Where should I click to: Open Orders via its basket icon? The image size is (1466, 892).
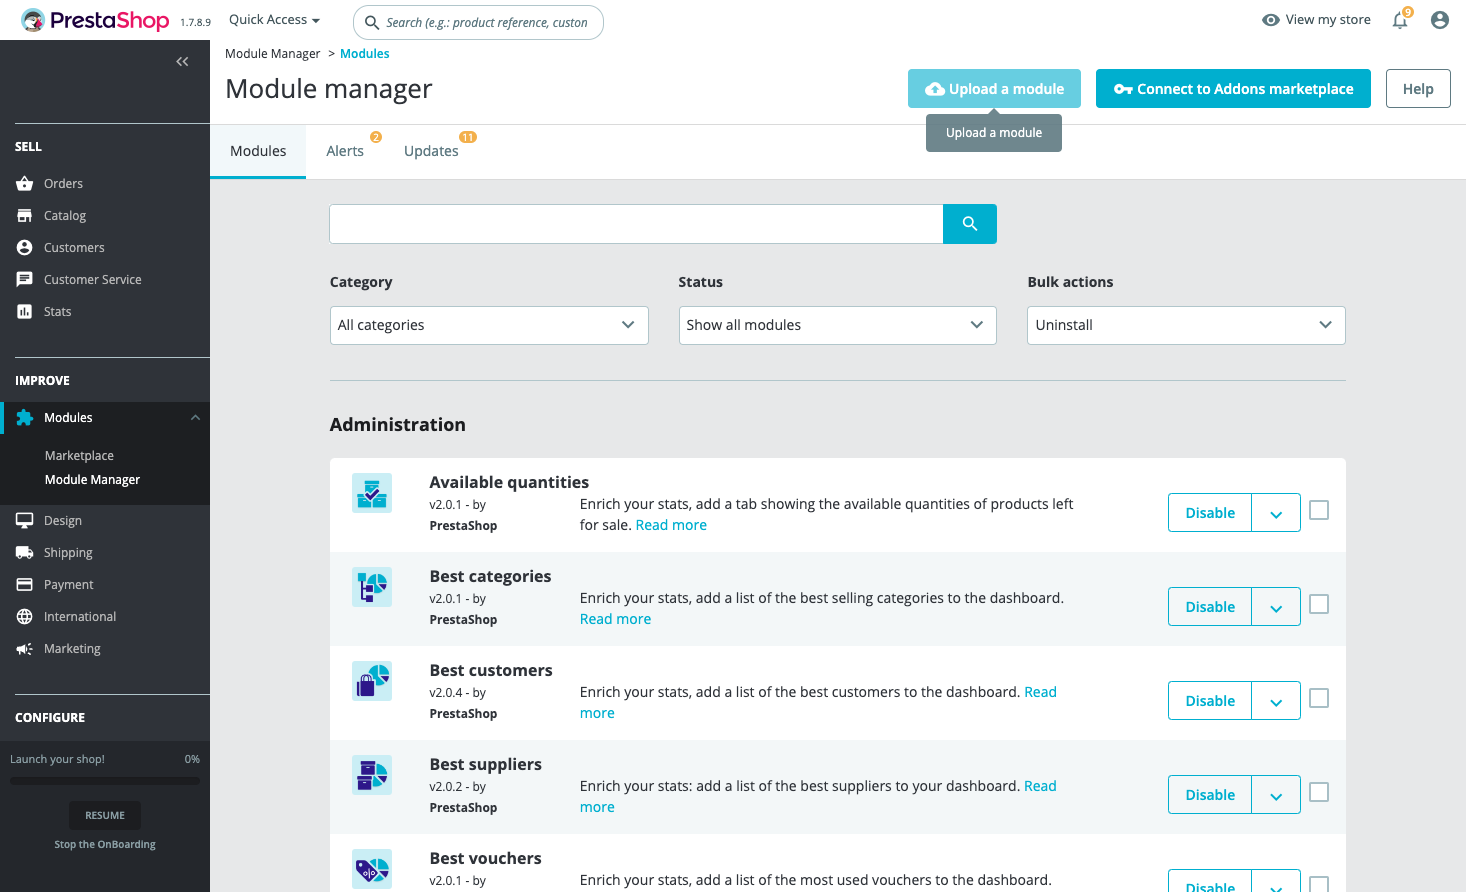[25, 184]
